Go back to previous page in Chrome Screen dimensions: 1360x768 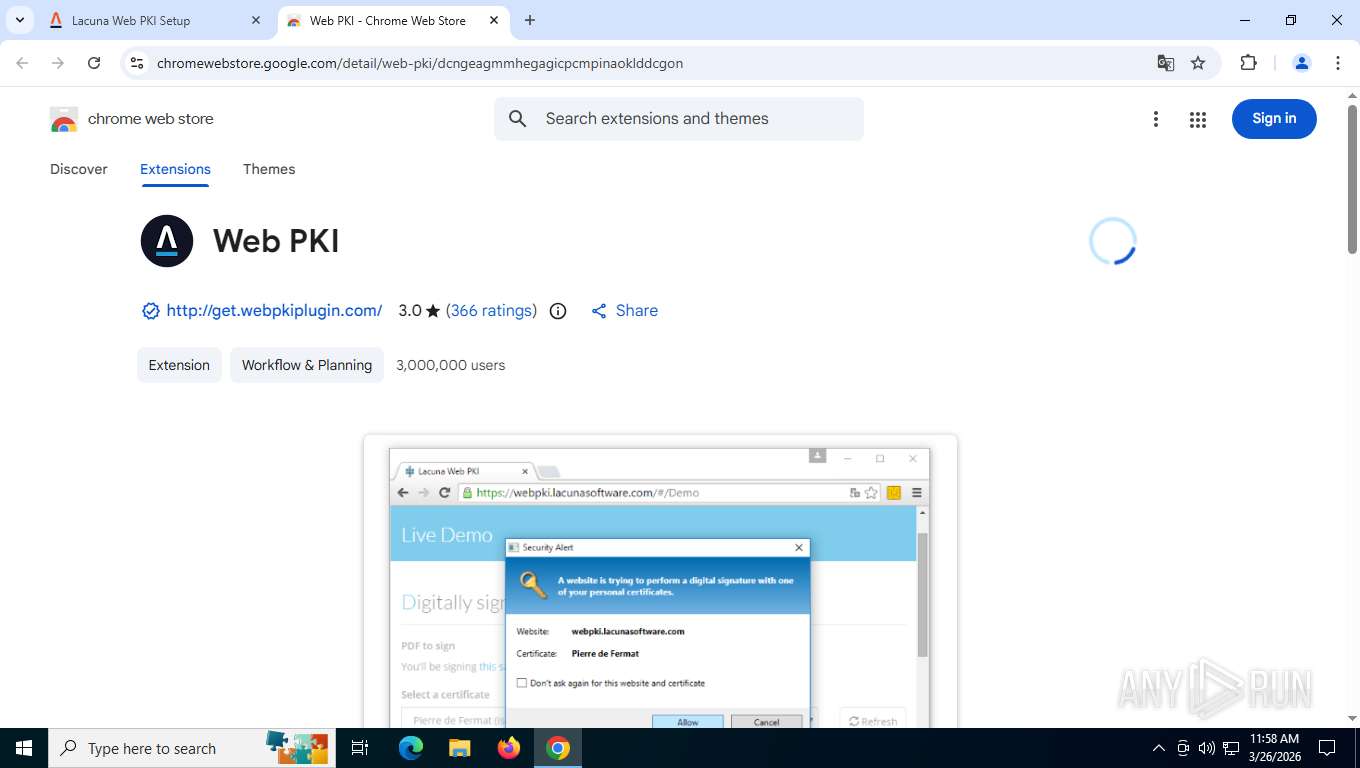pyautogui.click(x=22, y=63)
